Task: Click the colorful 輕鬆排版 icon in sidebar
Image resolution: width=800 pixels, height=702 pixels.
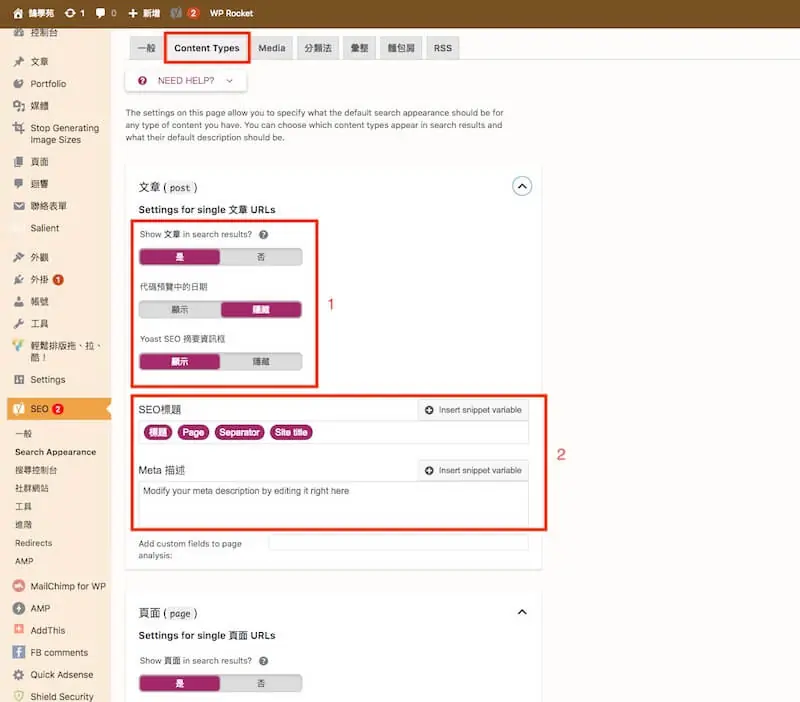Action: point(19,346)
